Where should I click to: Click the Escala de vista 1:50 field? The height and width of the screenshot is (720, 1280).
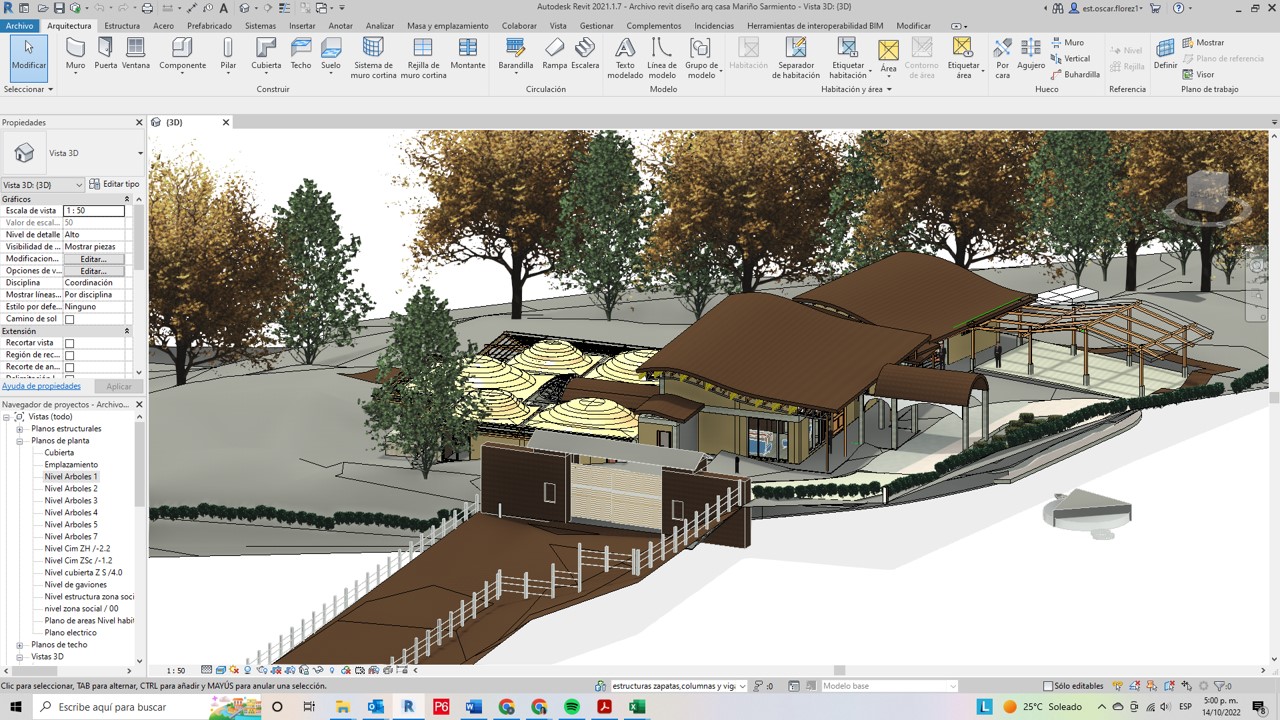94,211
